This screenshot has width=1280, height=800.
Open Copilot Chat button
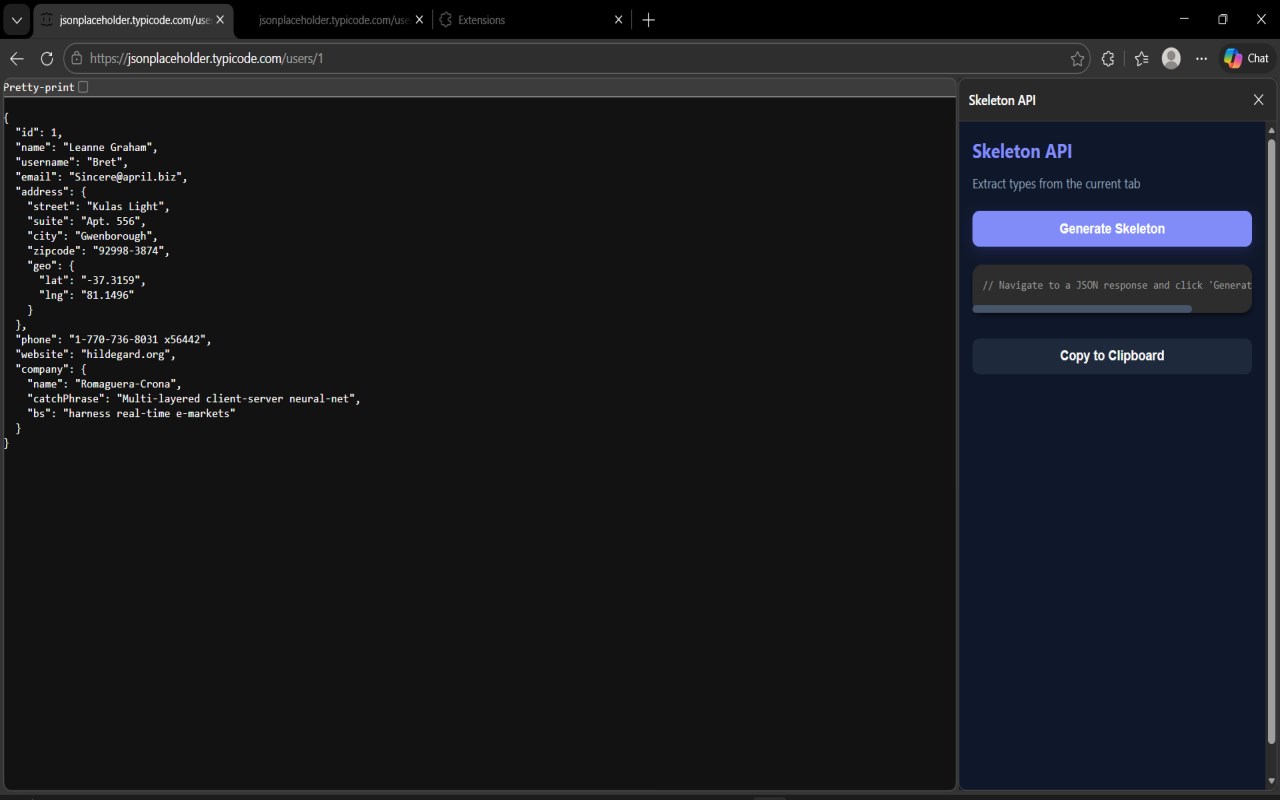(x=1246, y=59)
